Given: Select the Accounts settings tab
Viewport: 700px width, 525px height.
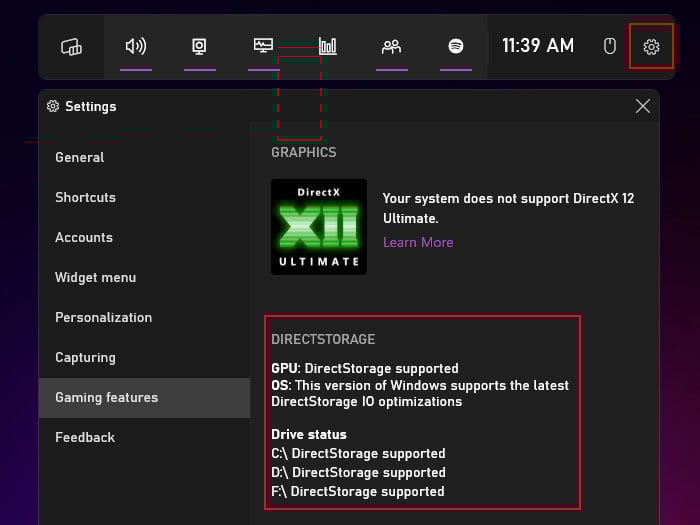Looking at the screenshot, I should click(x=145, y=238).
